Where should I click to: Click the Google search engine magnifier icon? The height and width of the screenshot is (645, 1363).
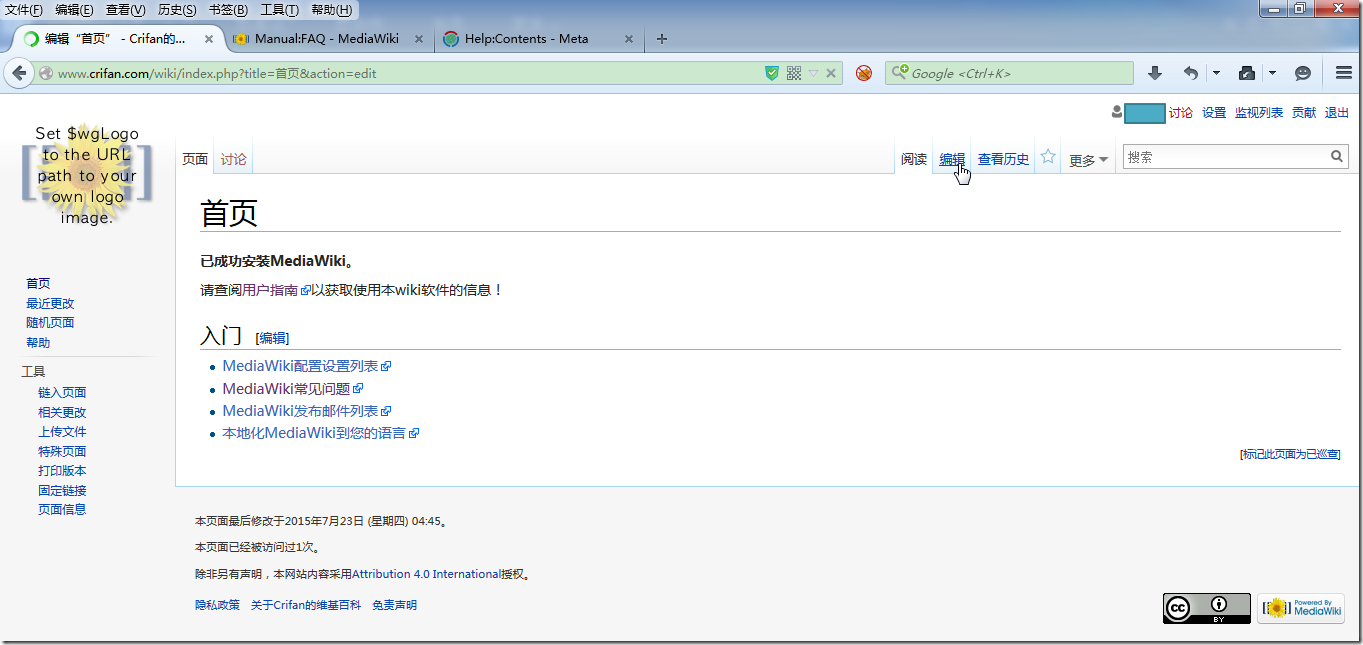[899, 73]
